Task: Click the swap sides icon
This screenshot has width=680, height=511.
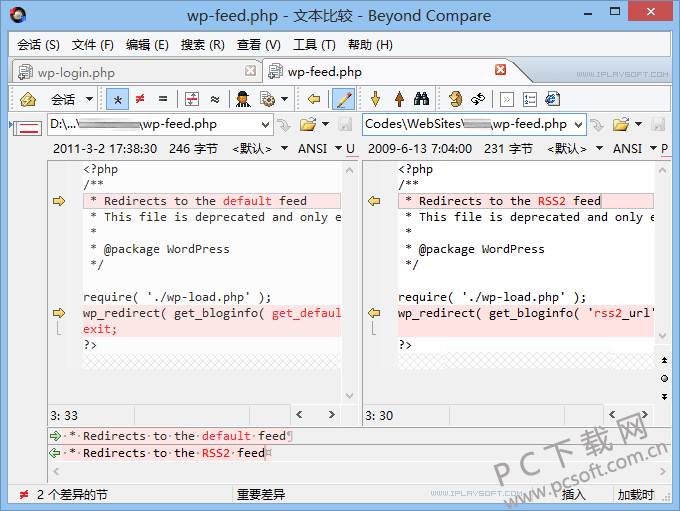Action: point(478,99)
